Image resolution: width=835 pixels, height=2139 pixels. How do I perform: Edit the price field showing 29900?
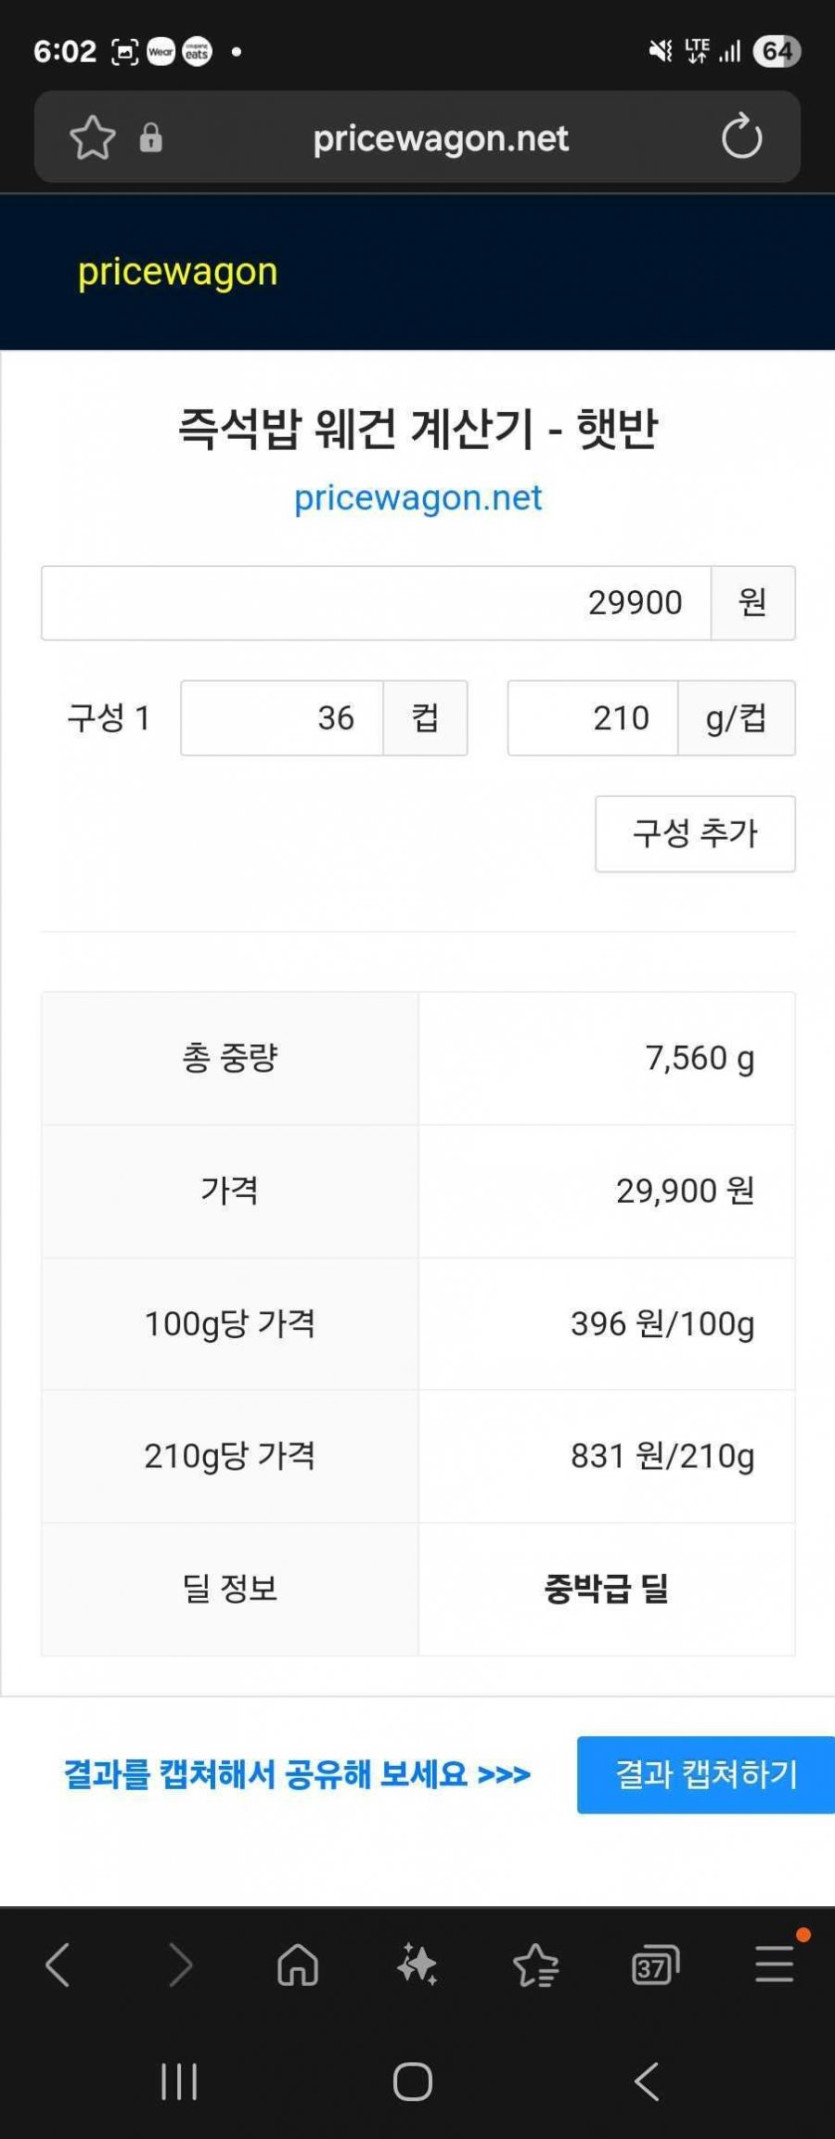(x=376, y=603)
